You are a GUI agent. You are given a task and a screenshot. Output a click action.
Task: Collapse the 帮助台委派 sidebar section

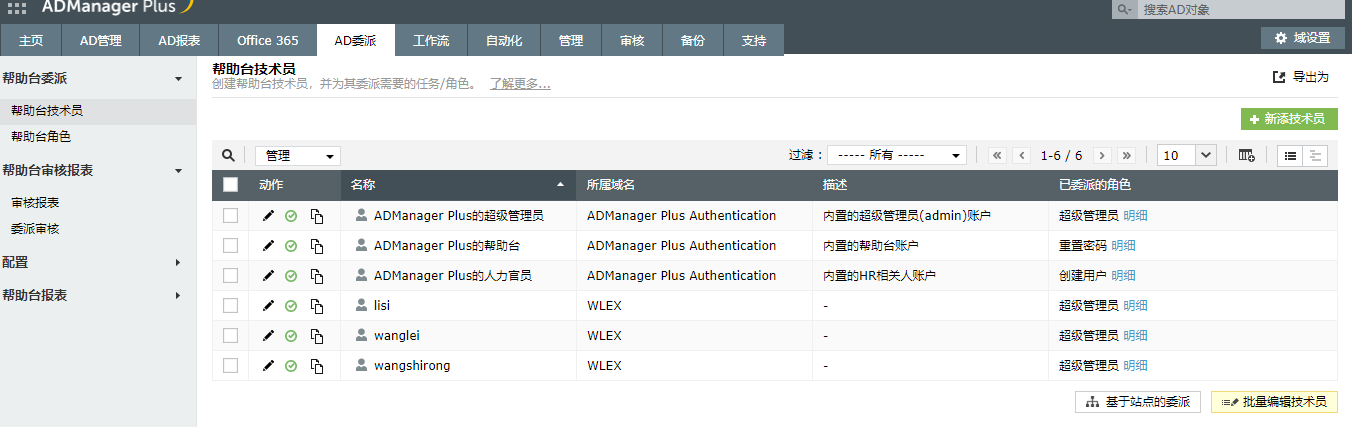click(x=178, y=78)
